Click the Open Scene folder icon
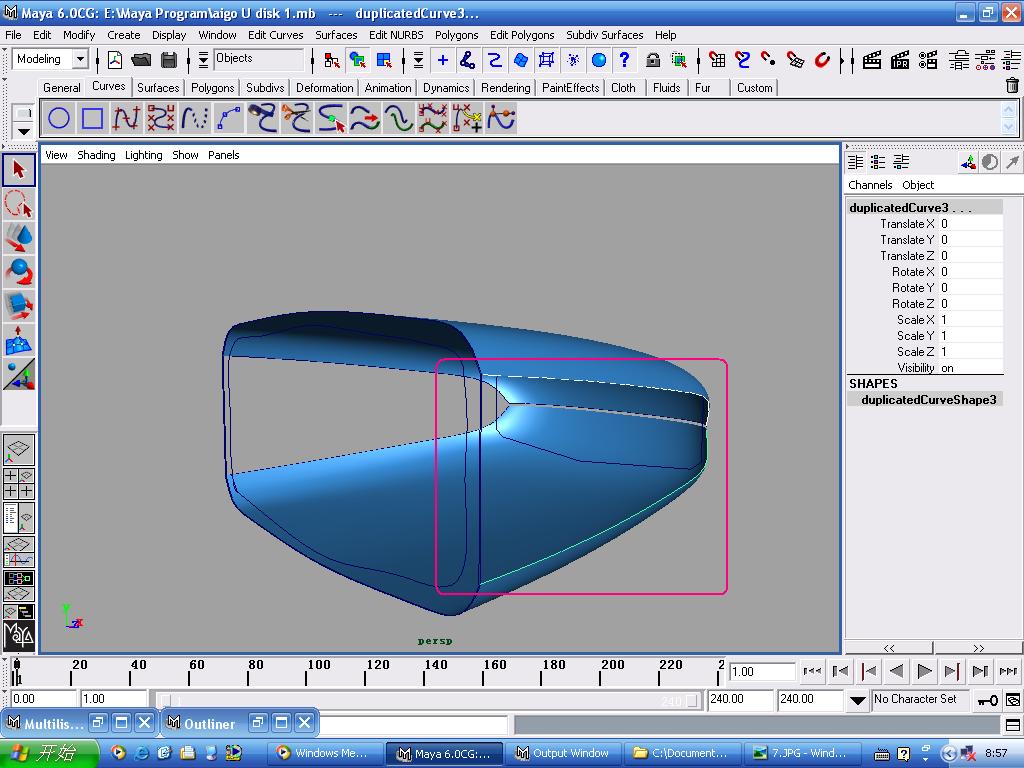 click(x=141, y=60)
